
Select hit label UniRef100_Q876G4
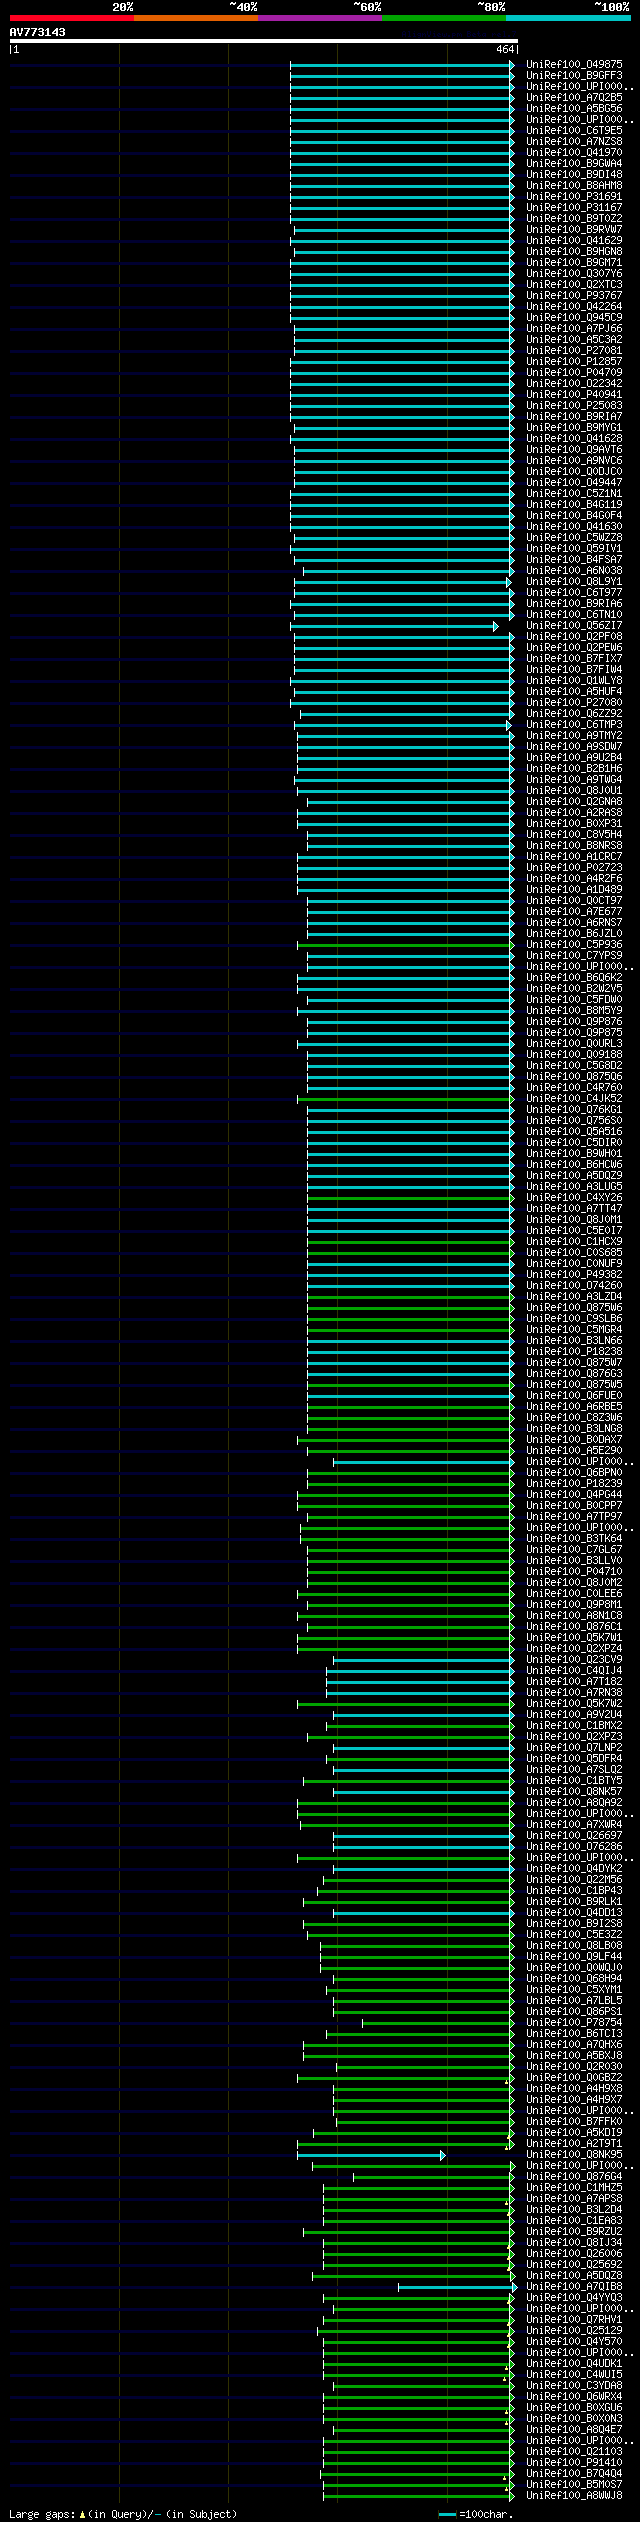574,2176
